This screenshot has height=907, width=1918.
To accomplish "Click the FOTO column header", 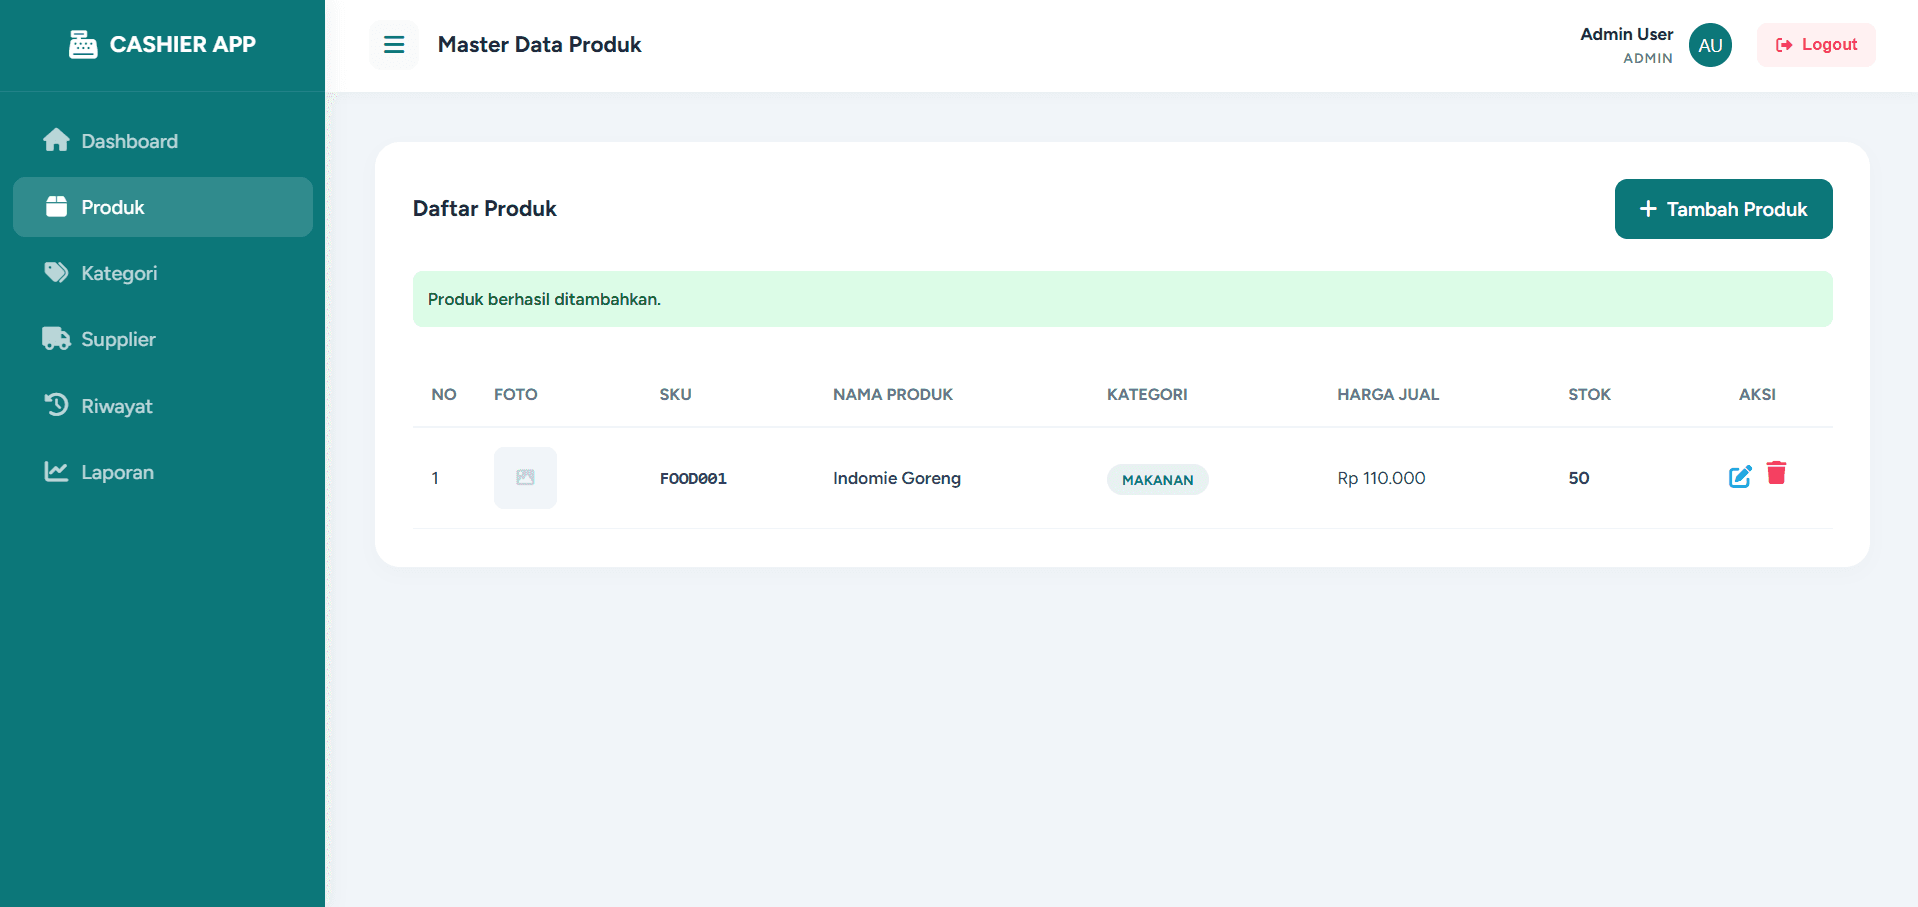I will (x=516, y=394).
